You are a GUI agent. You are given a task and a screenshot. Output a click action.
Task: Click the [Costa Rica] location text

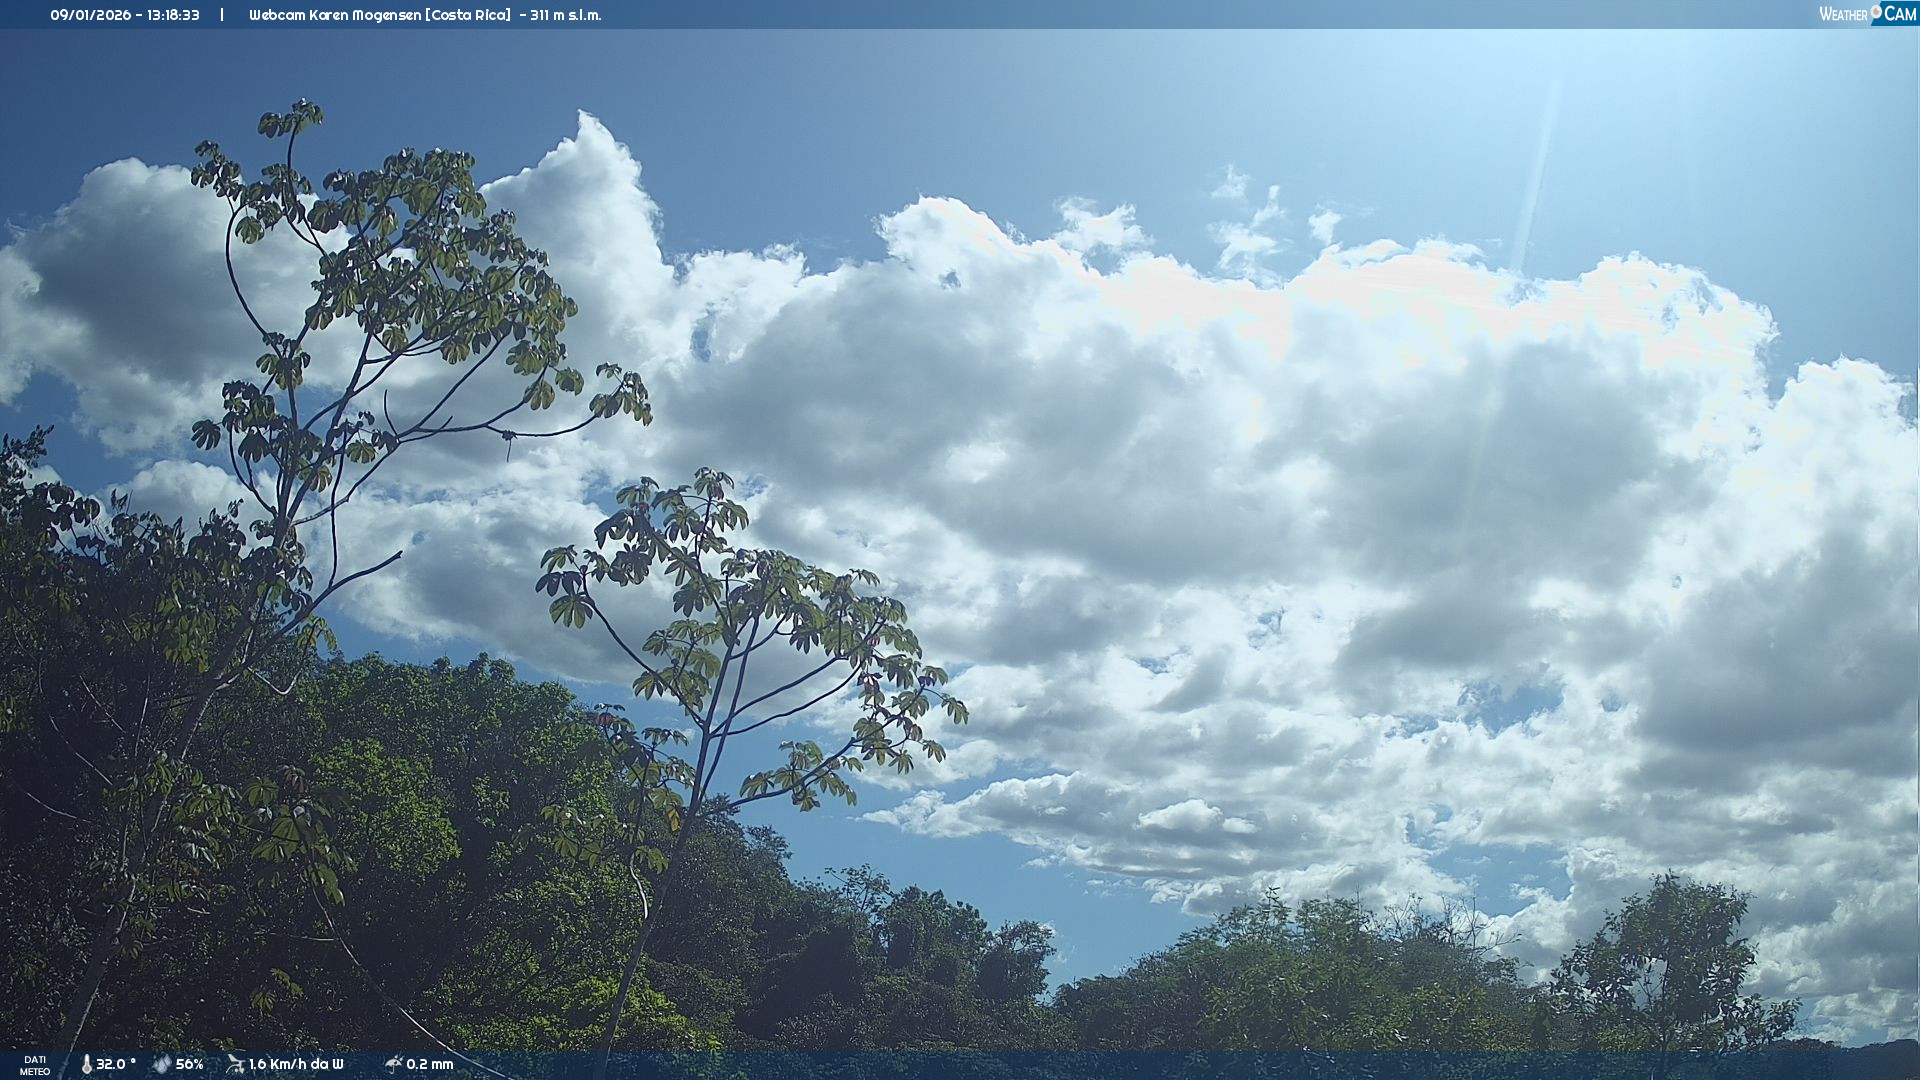(x=469, y=15)
